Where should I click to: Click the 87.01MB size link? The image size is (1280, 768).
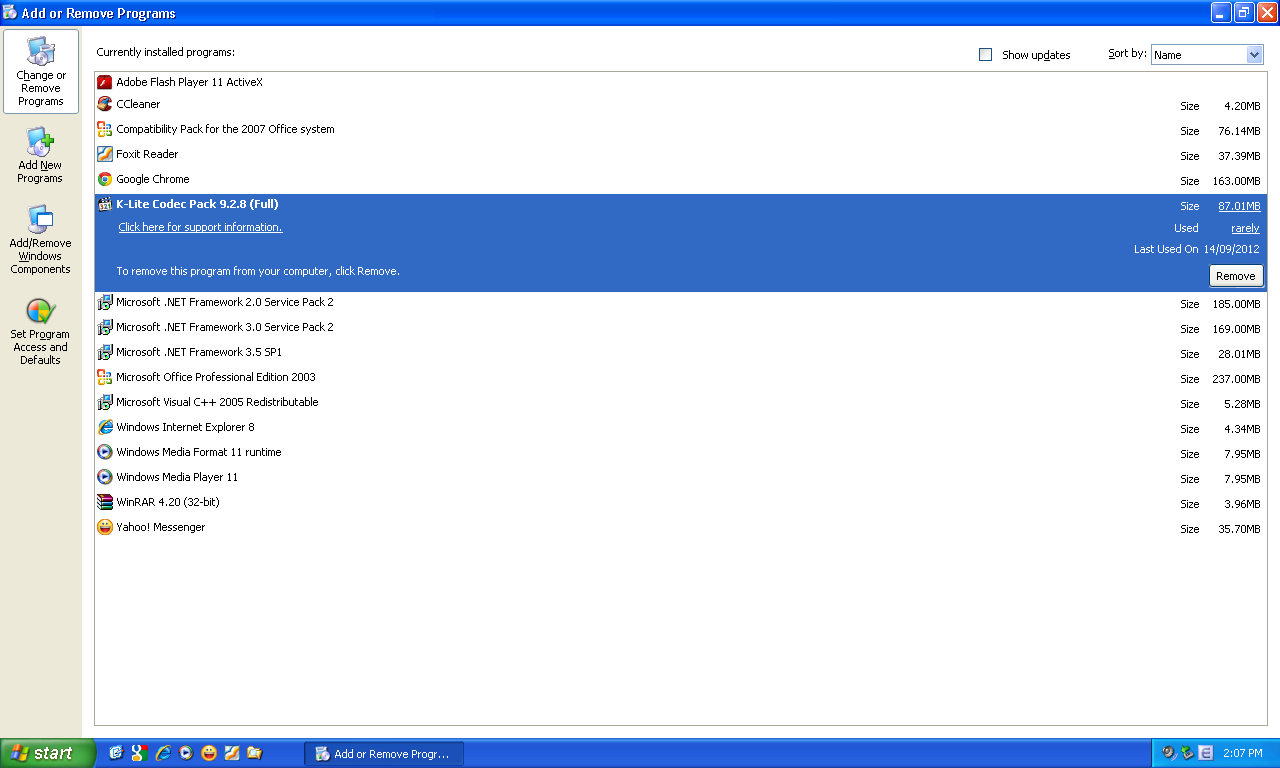tap(1239, 206)
